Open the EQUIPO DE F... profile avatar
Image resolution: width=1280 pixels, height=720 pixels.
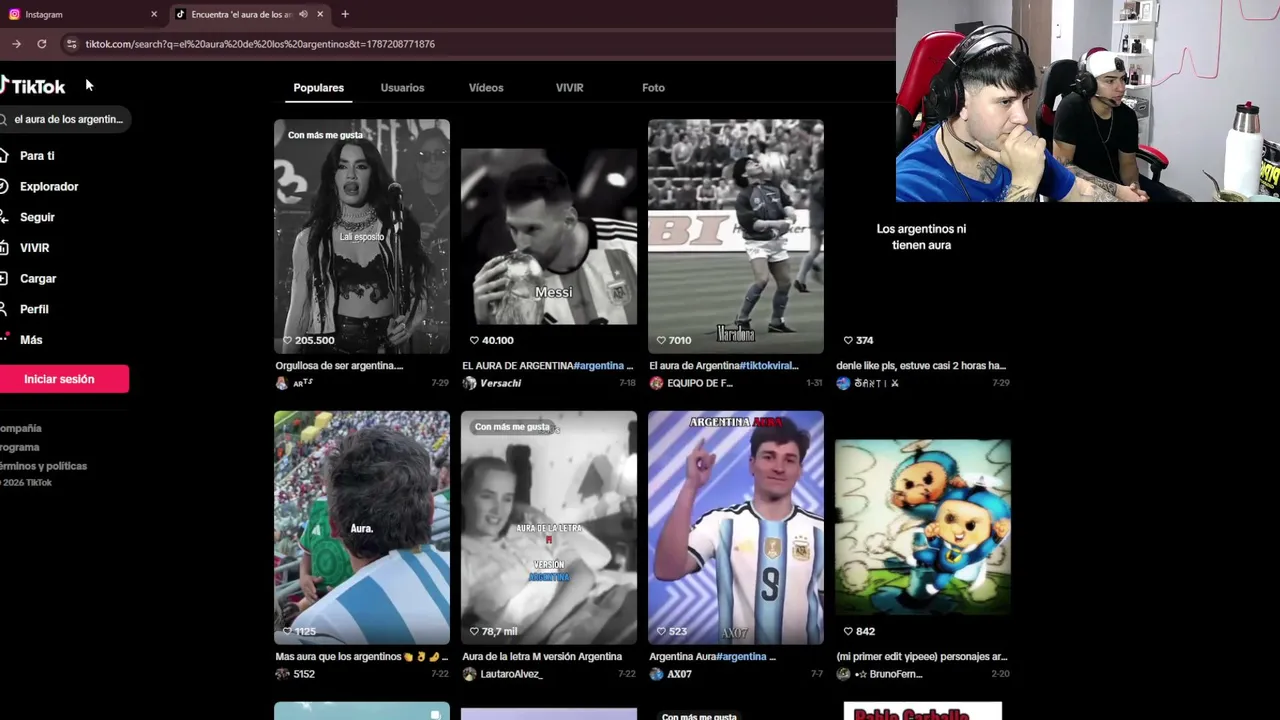pos(656,383)
